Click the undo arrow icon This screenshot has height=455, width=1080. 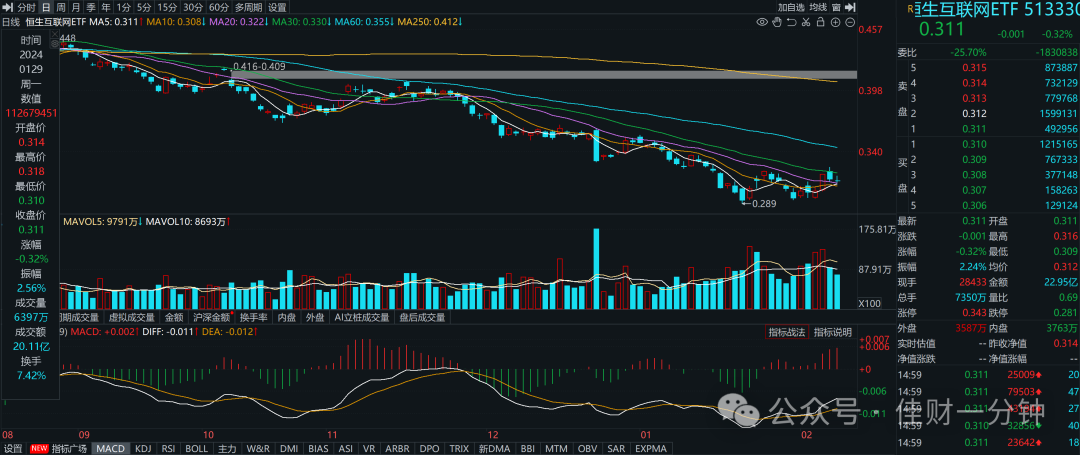click(792, 22)
